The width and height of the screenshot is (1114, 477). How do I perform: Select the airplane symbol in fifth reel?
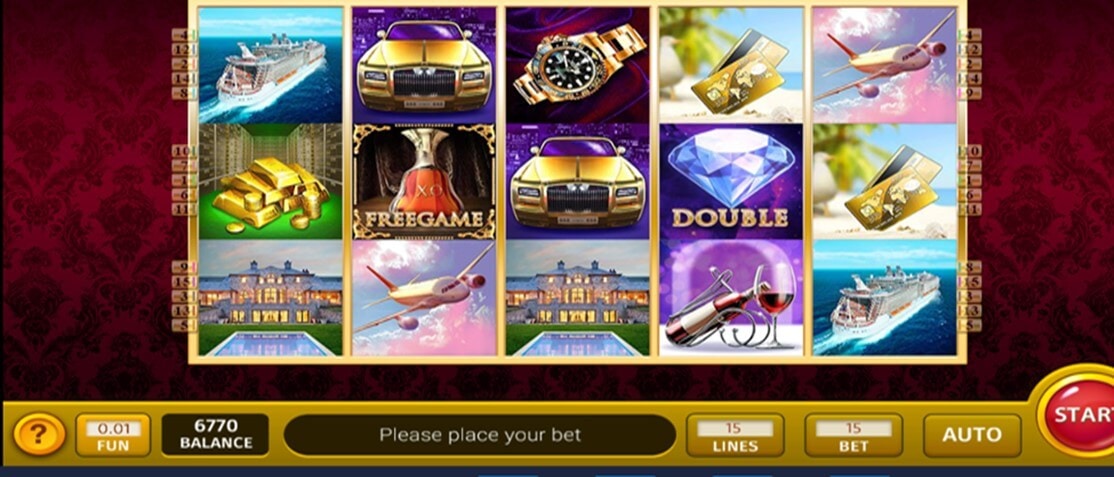(x=885, y=65)
